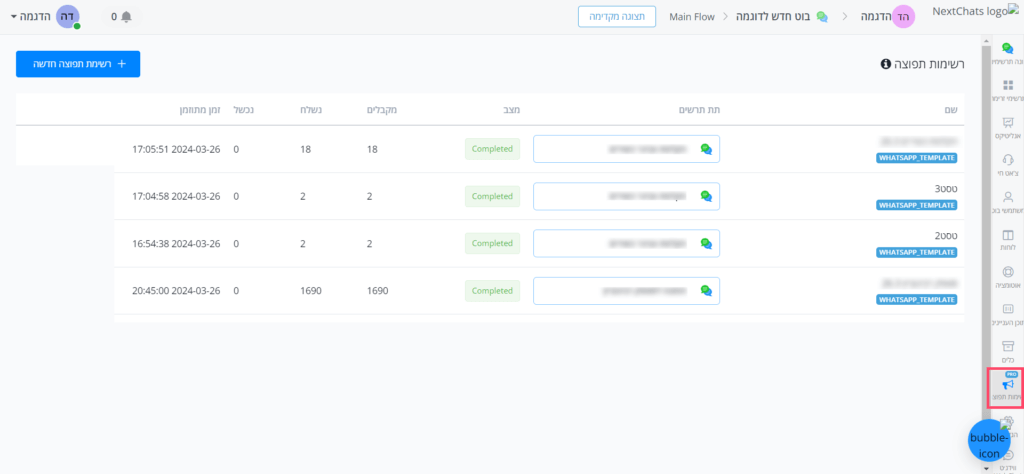Open the sub-flow selector in the 18 recipients row
1024x474 pixels.
click(626, 149)
